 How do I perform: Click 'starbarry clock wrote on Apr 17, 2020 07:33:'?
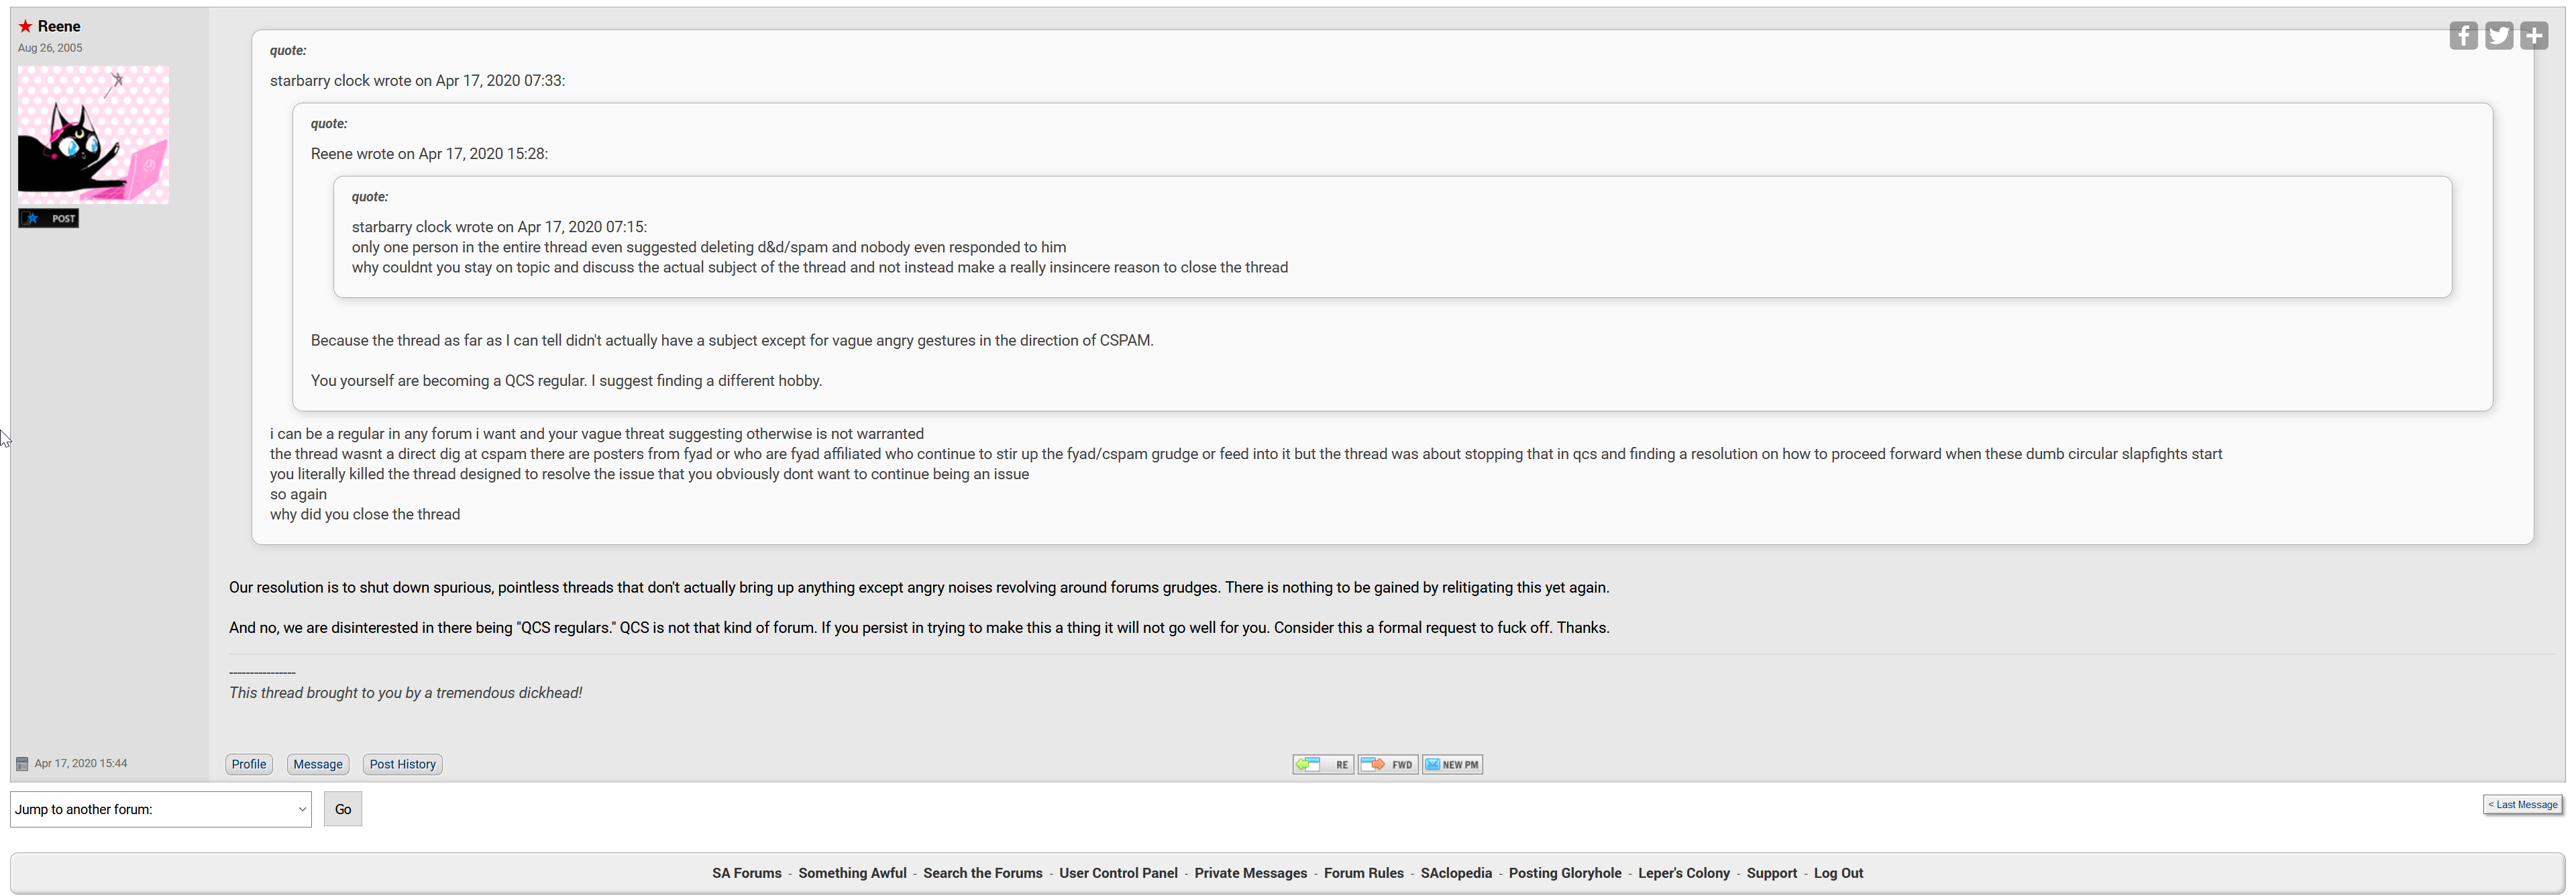click(x=417, y=81)
